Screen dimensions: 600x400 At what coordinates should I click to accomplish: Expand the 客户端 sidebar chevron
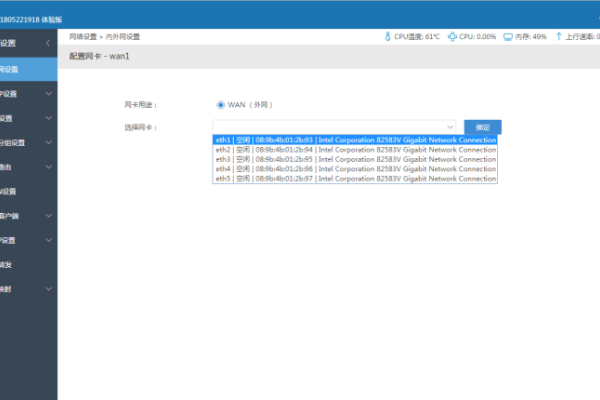(49, 216)
